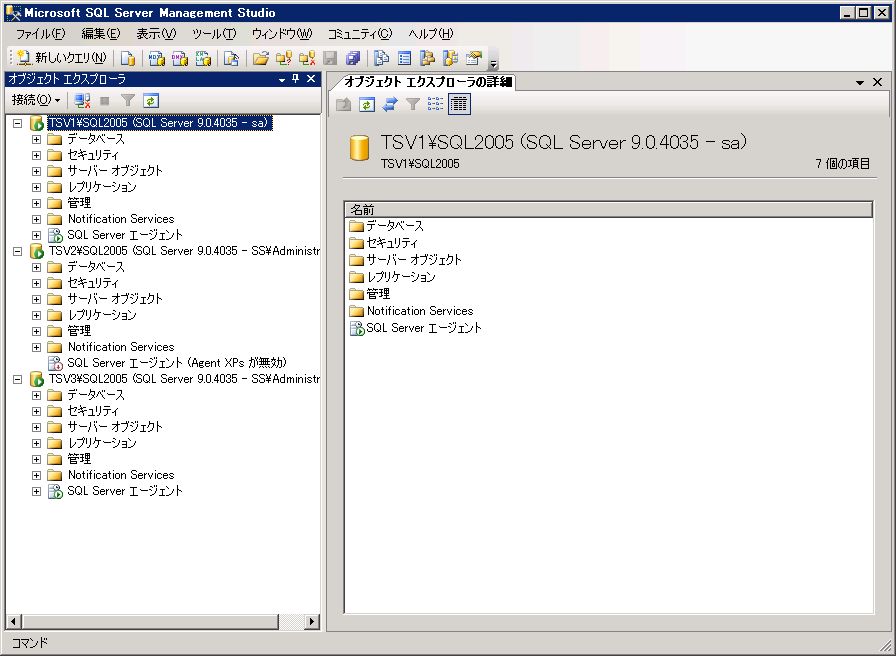
Task: Click the Save floppy disk icon
Action: click(x=330, y=58)
